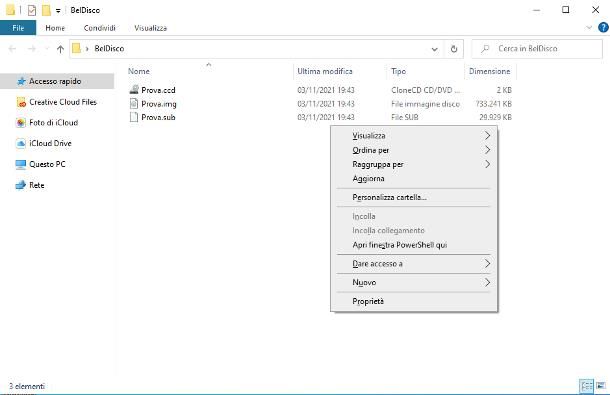Click the Creative Cloud Files icon
This screenshot has height=395, width=610.
point(21,102)
